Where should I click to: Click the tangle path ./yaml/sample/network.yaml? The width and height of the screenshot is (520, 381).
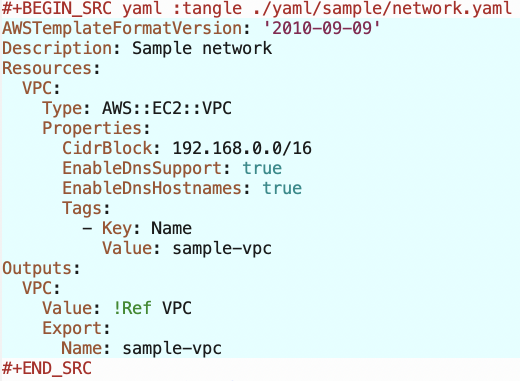[x=382, y=9]
